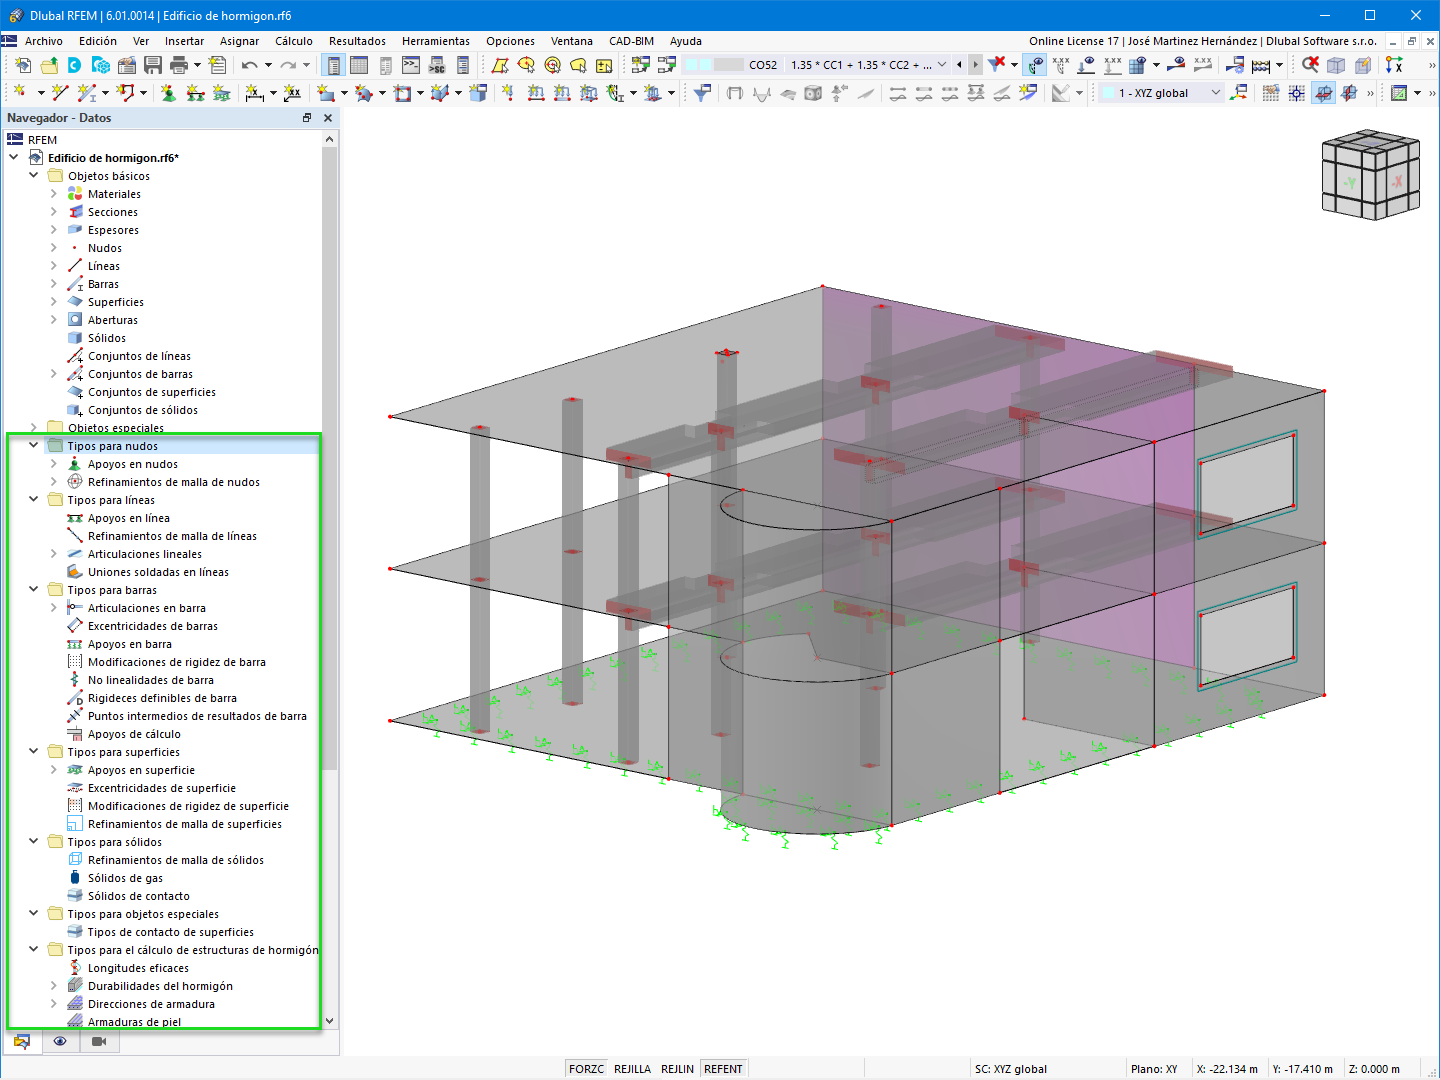The image size is (1440, 1080).
Task: Go to previous load combination arrow
Action: (x=960, y=65)
